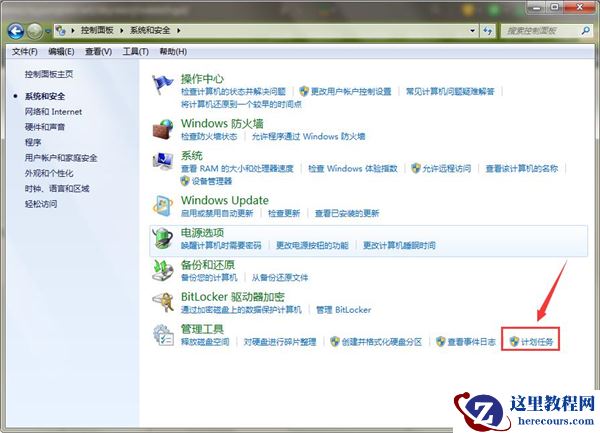
Task: Open 启用或禁用自动更新 link
Action: click(x=217, y=213)
